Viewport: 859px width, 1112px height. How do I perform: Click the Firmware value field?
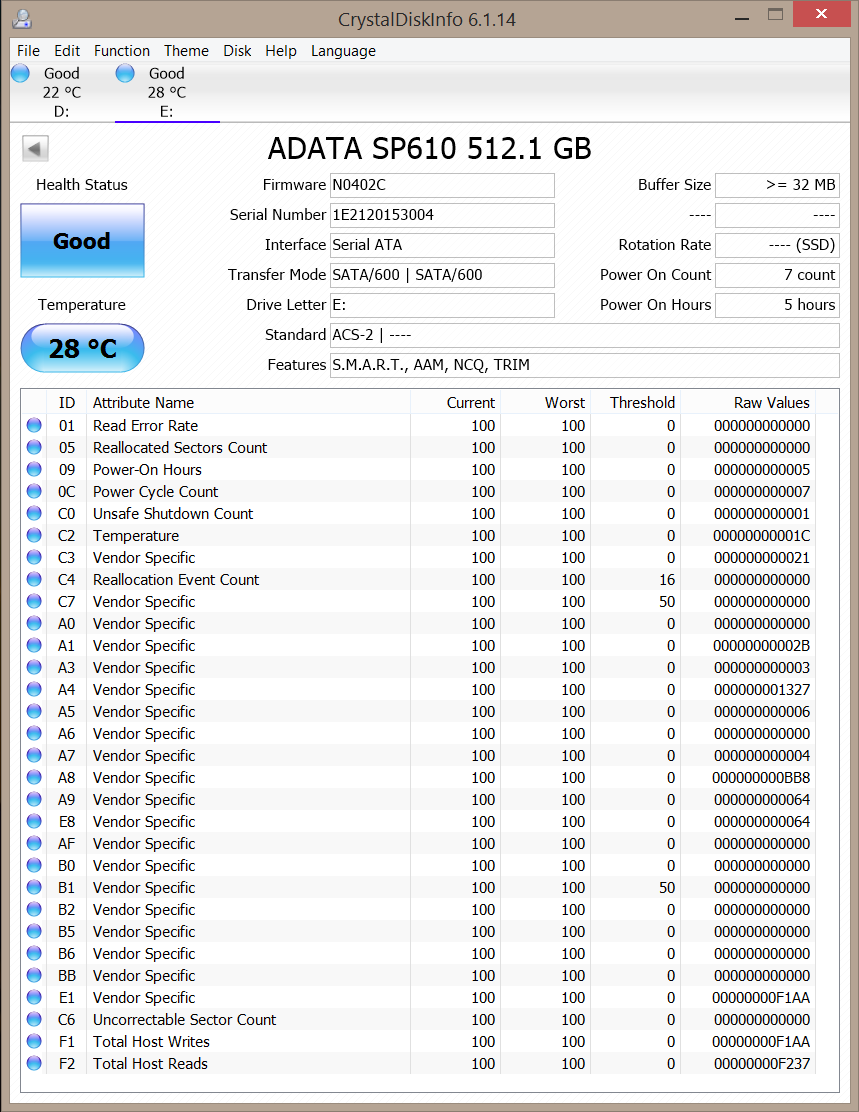[x=441, y=185]
